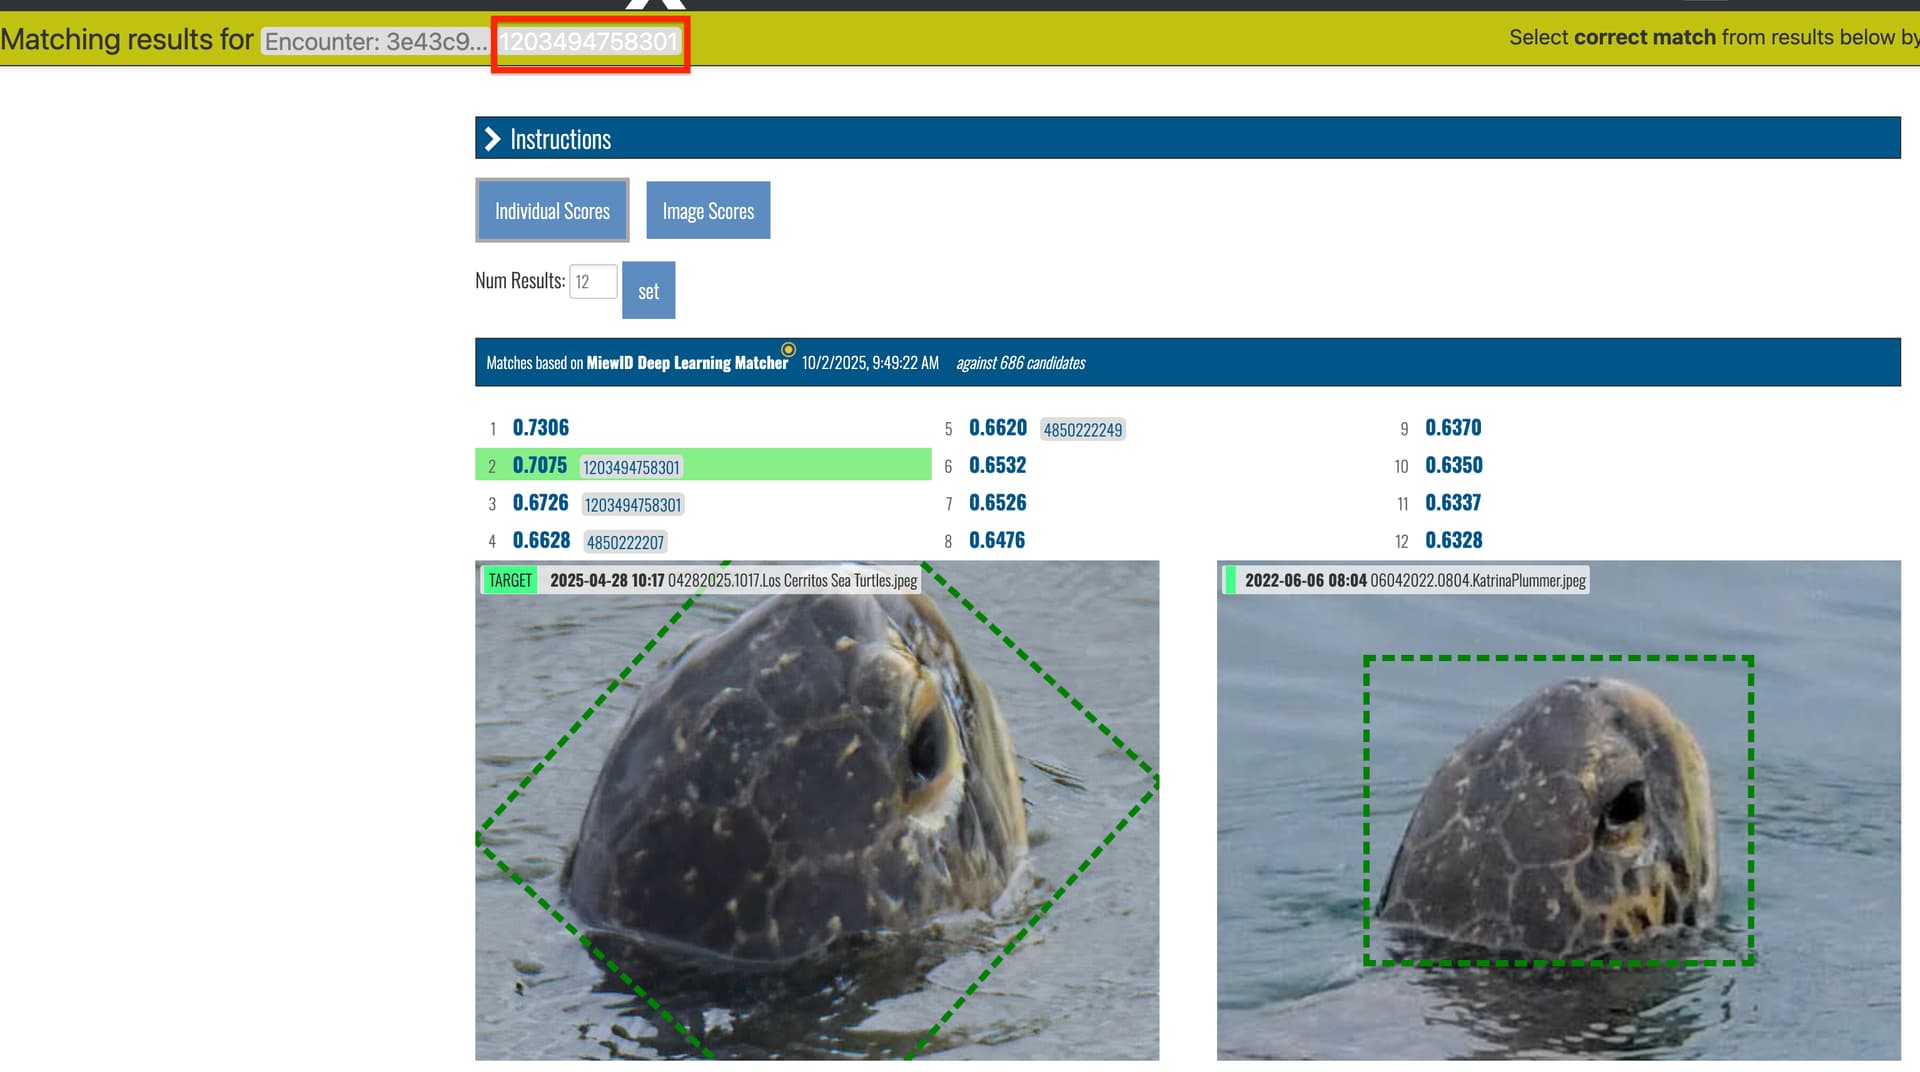Click the Num Results input field
The height and width of the screenshot is (1072, 1920).
pyautogui.click(x=592, y=282)
